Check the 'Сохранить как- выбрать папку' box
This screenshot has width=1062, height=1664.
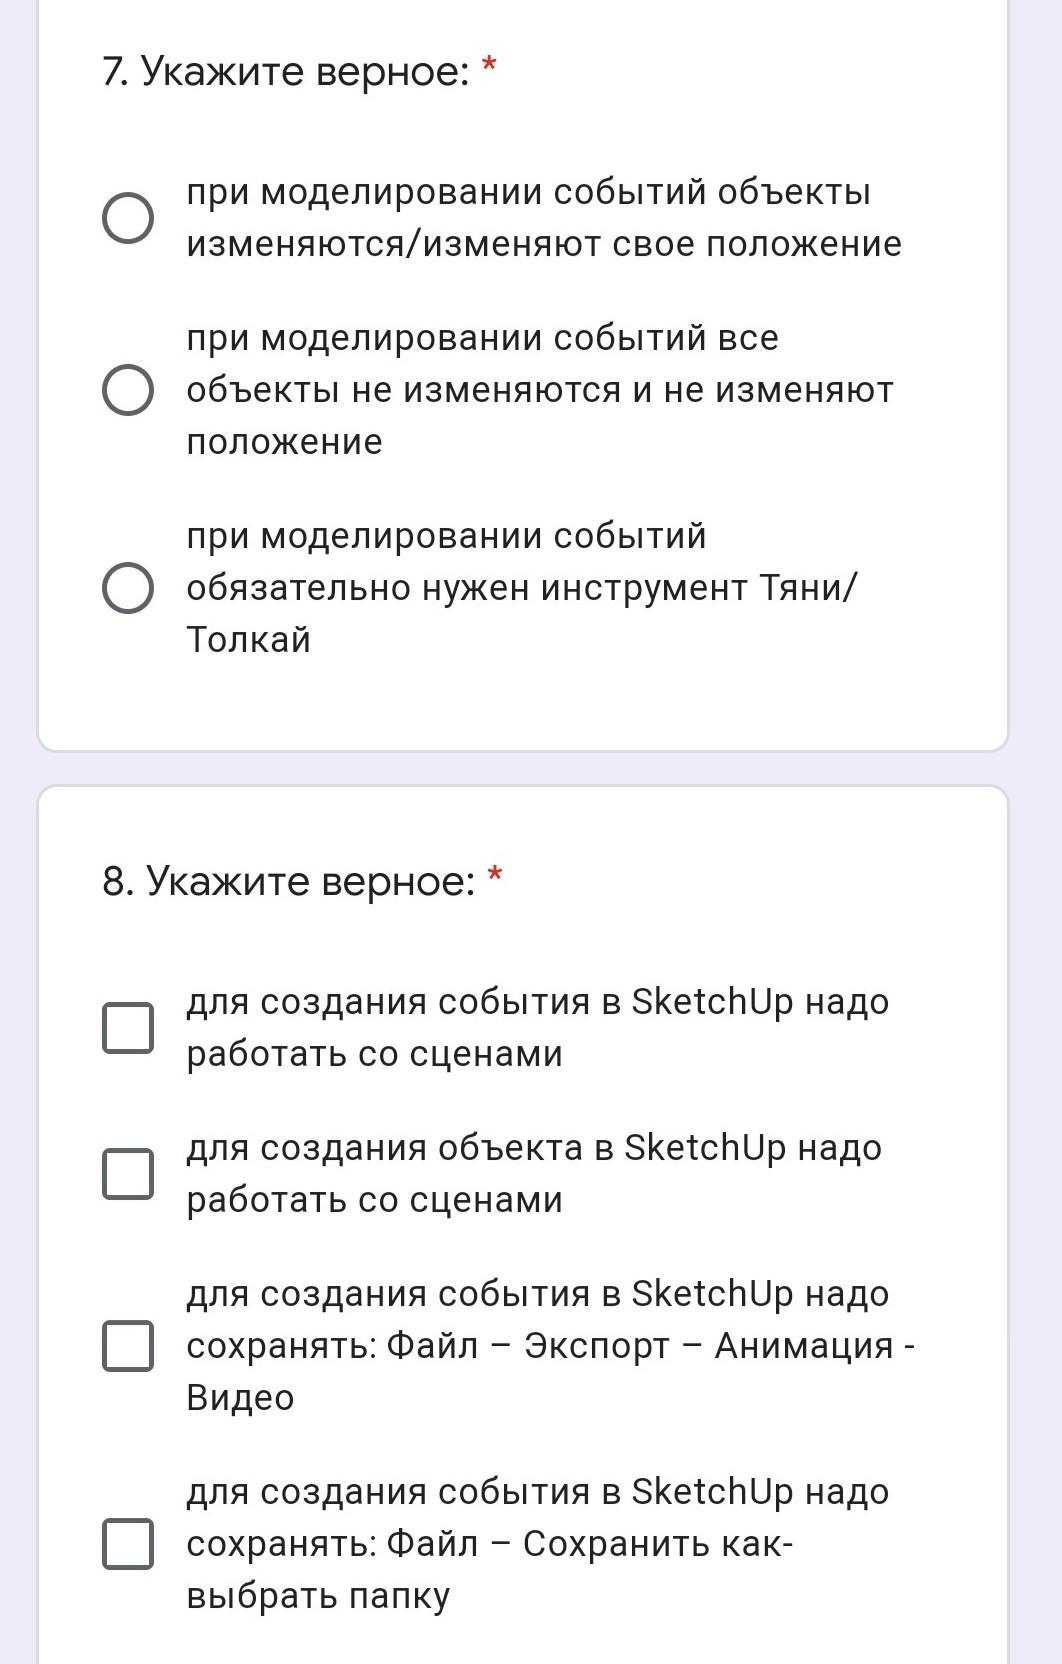click(128, 1544)
